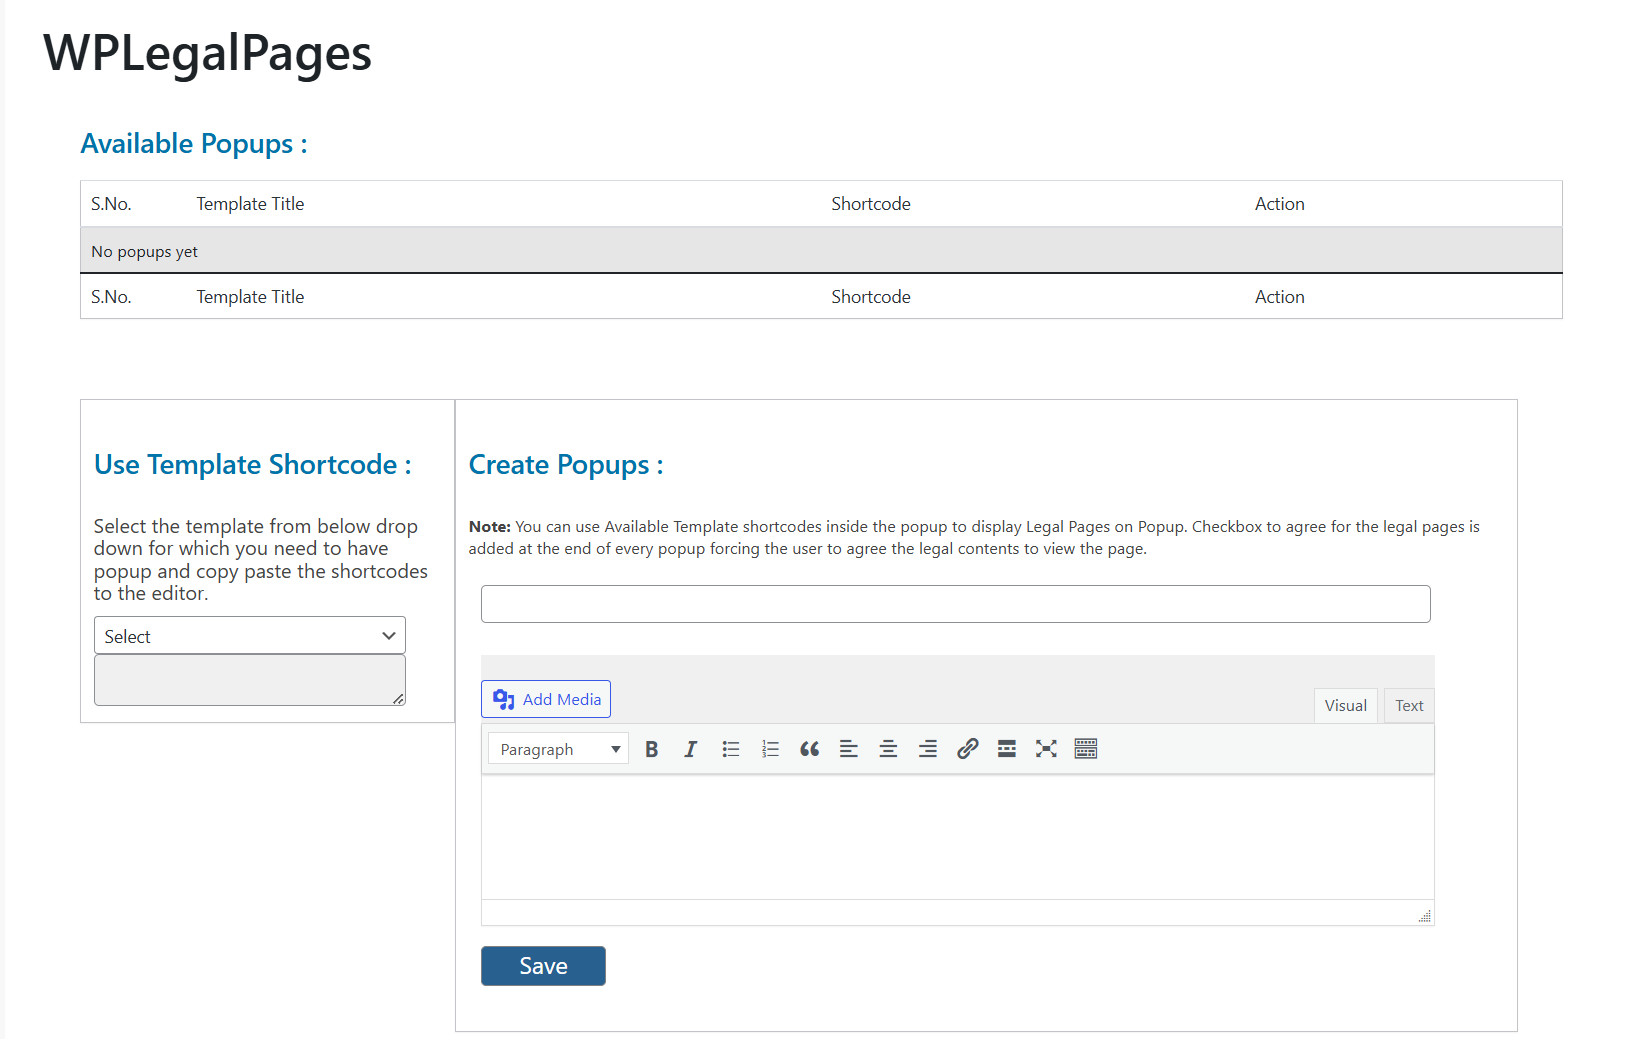Image resolution: width=1637 pixels, height=1039 pixels.
Task: Click the top Template Title column header
Action: point(250,204)
